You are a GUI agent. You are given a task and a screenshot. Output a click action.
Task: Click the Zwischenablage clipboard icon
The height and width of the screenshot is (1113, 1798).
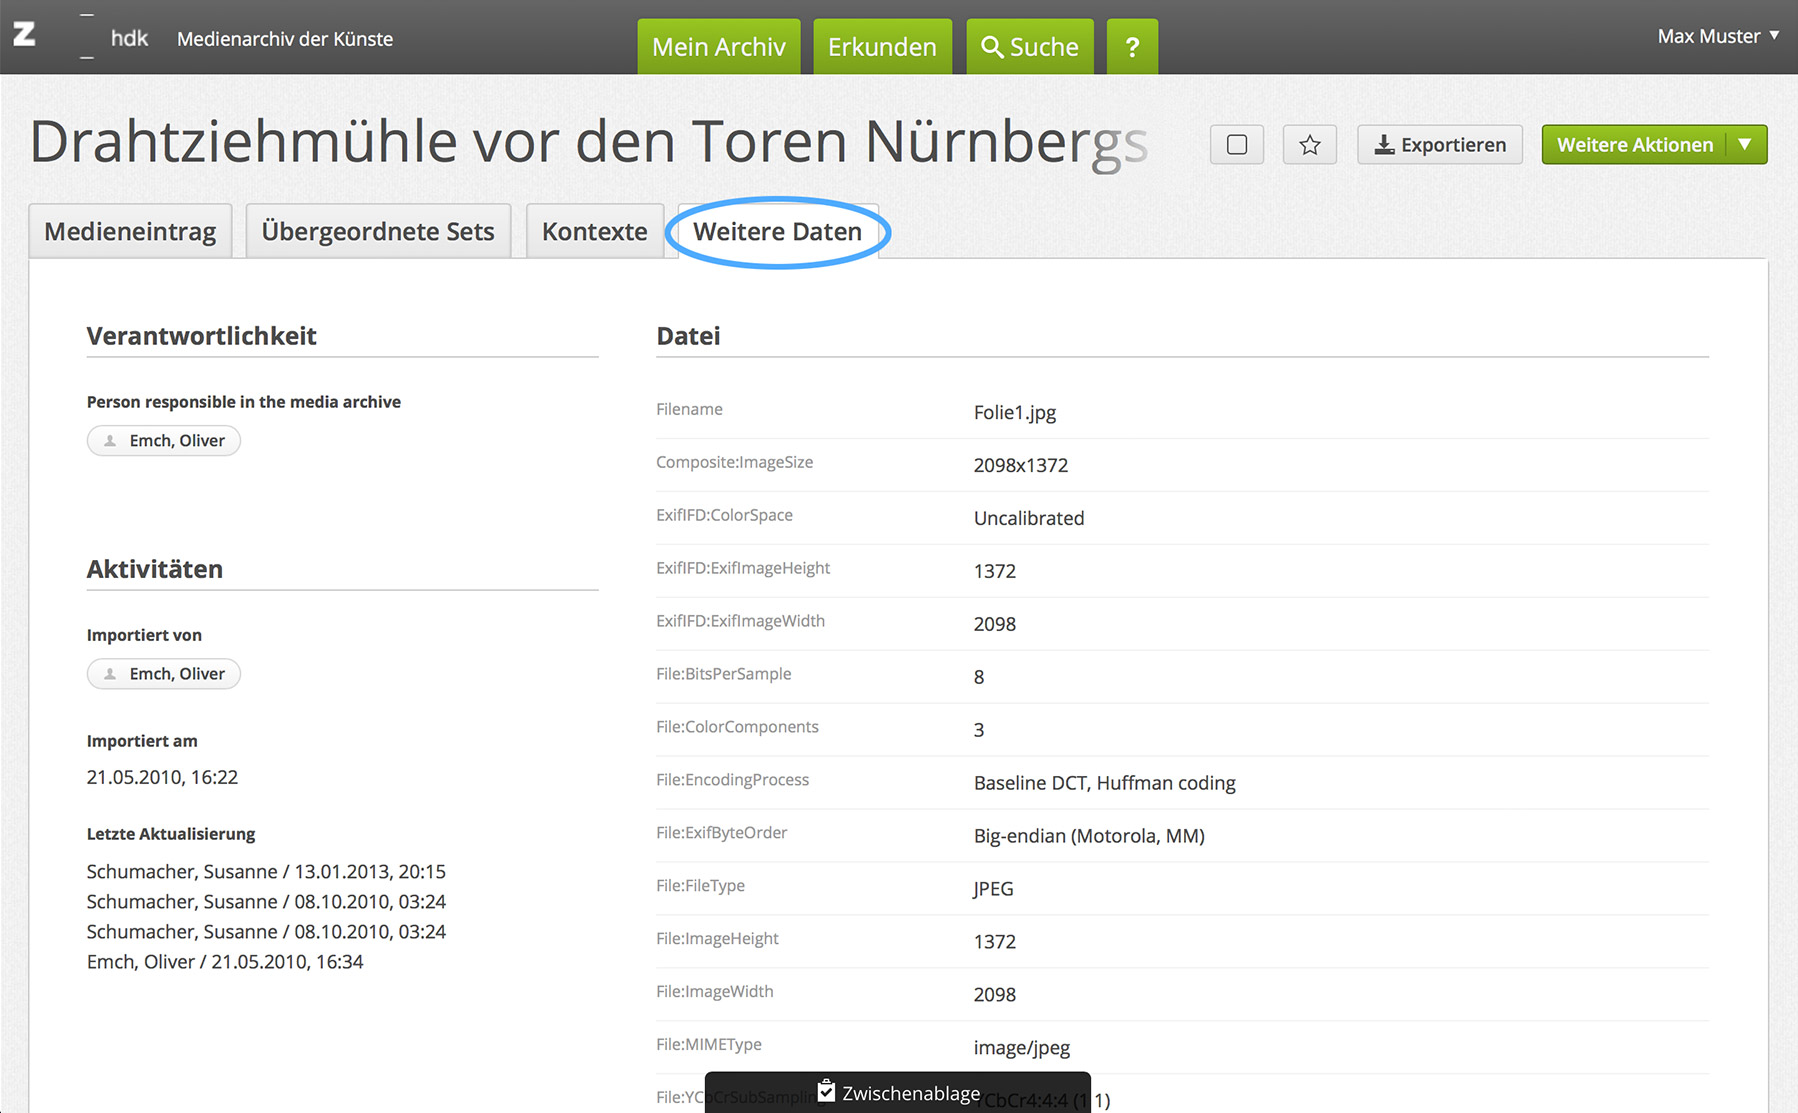(x=826, y=1091)
